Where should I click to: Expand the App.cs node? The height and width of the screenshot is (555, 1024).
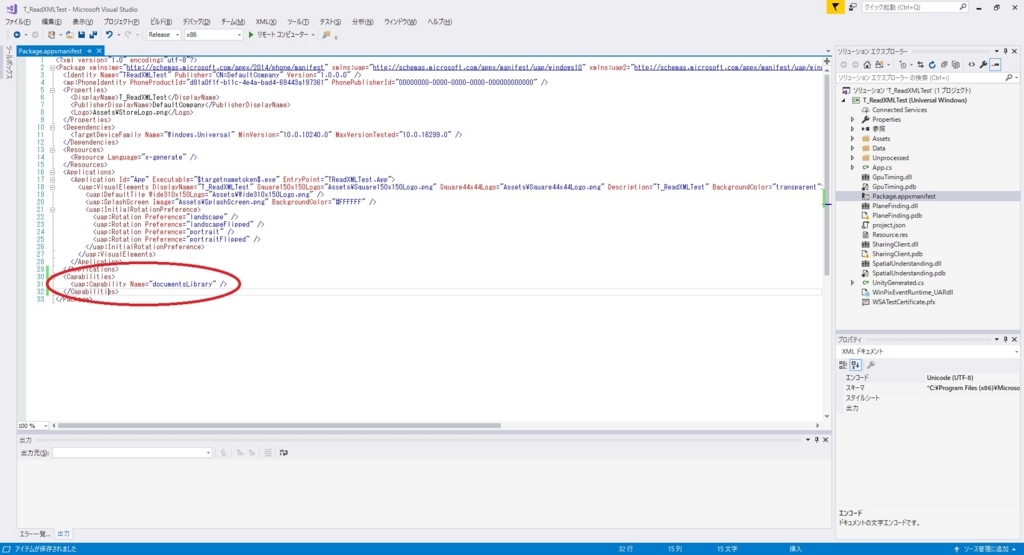click(852, 168)
